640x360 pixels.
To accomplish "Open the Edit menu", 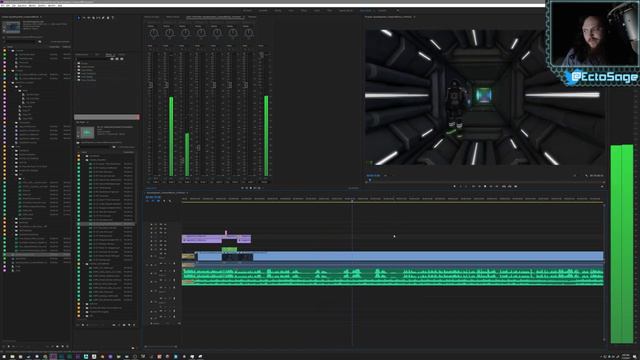I will tap(8, 6).
